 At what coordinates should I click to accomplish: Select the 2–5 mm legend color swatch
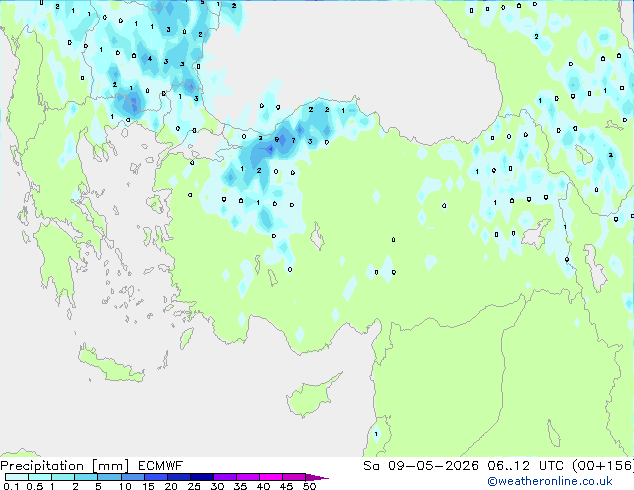tap(86, 477)
